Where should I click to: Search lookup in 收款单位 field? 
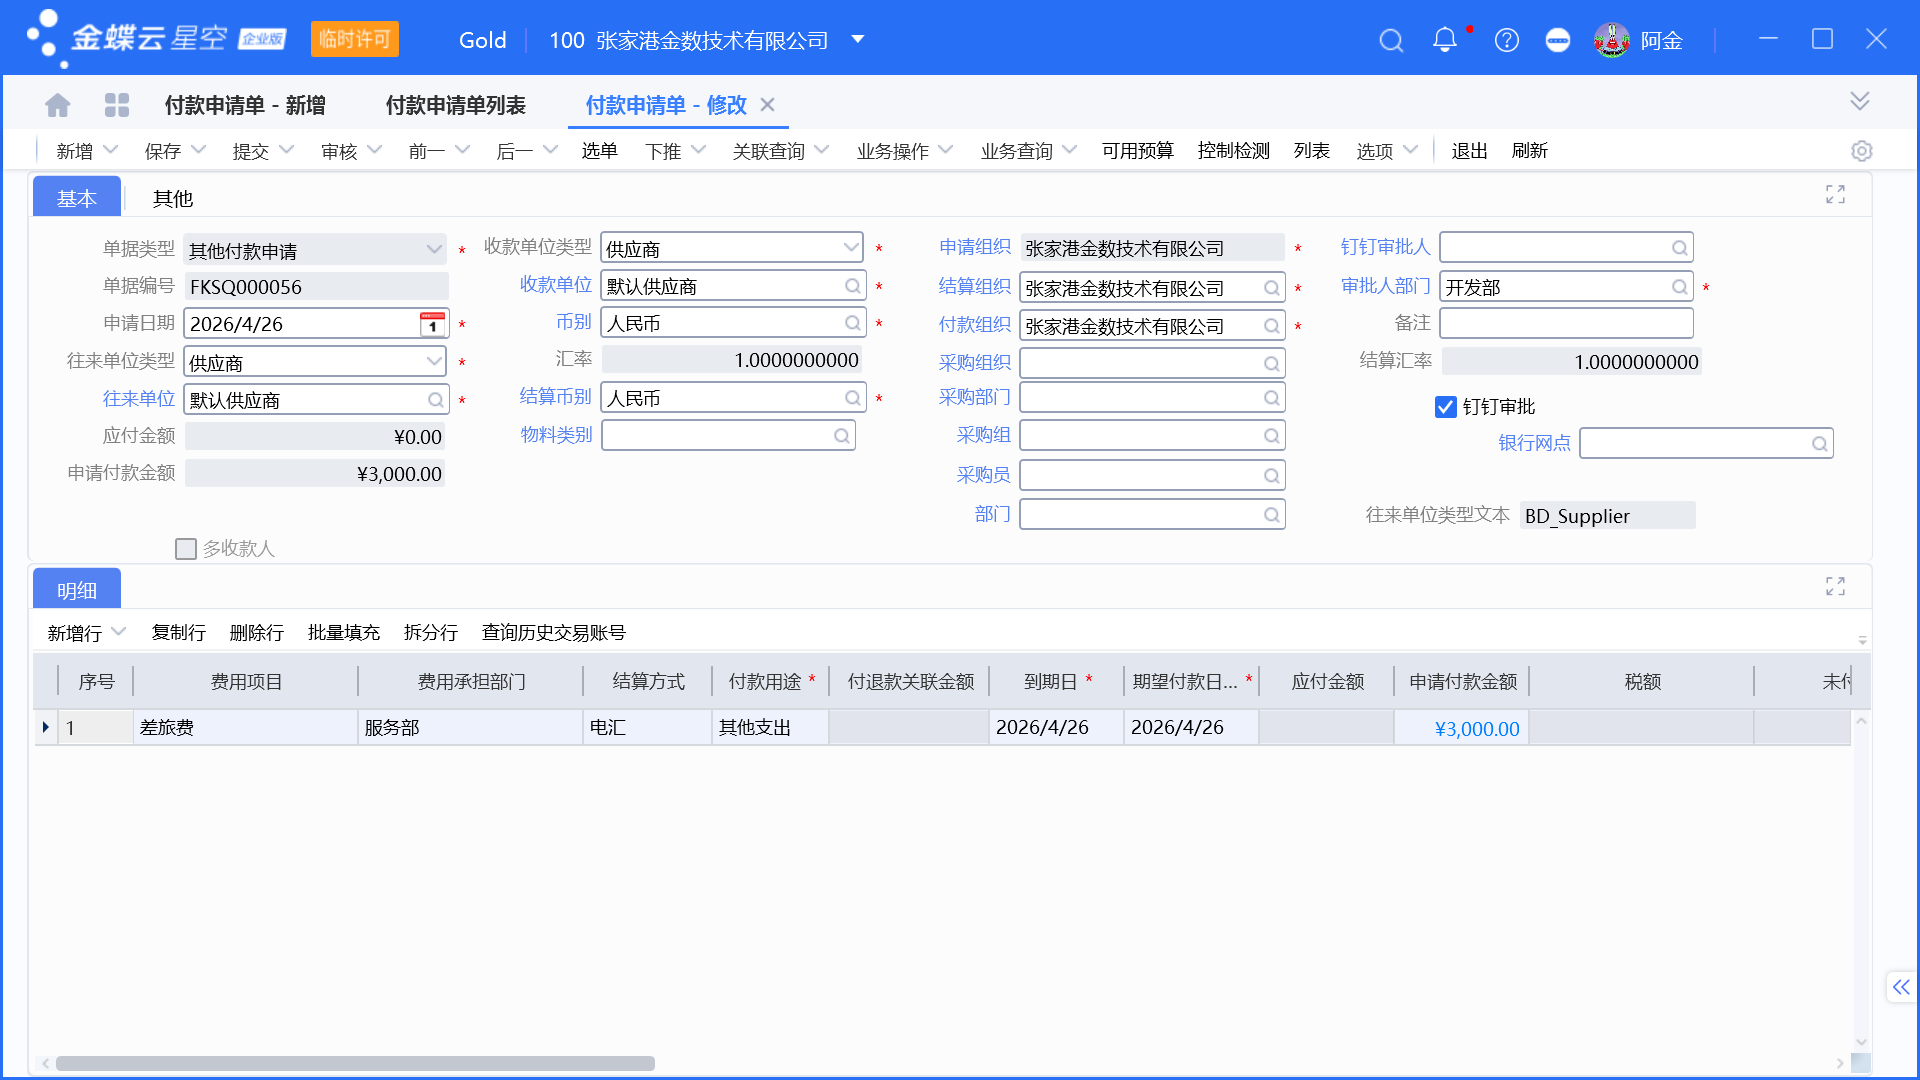click(x=852, y=286)
